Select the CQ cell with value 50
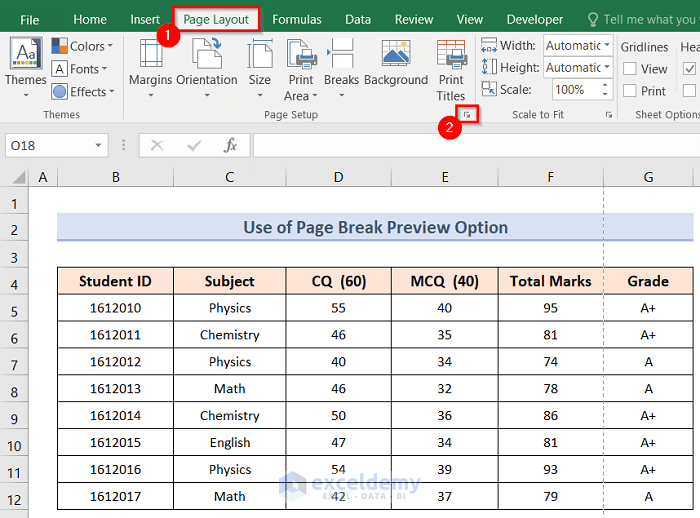The width and height of the screenshot is (700, 518). coord(338,415)
